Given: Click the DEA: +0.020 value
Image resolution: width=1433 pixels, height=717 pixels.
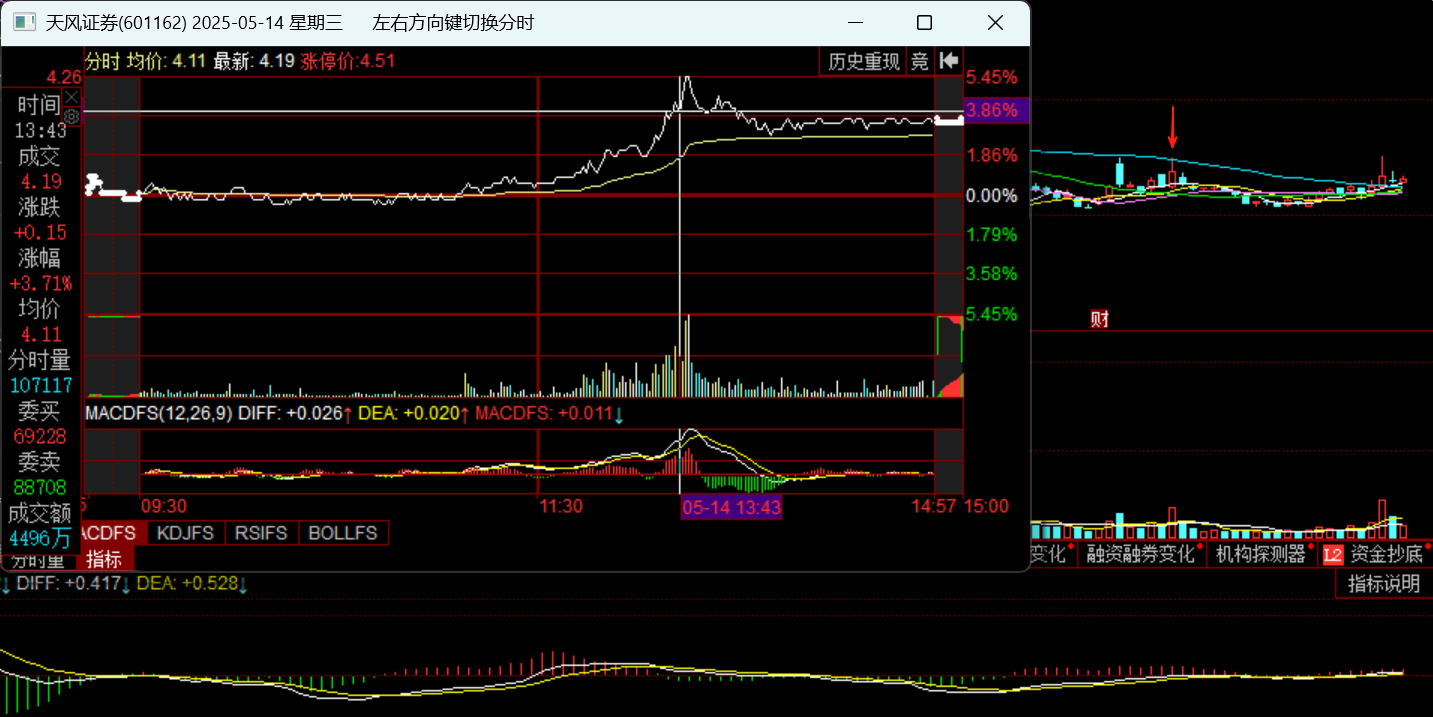Looking at the screenshot, I should [408, 413].
